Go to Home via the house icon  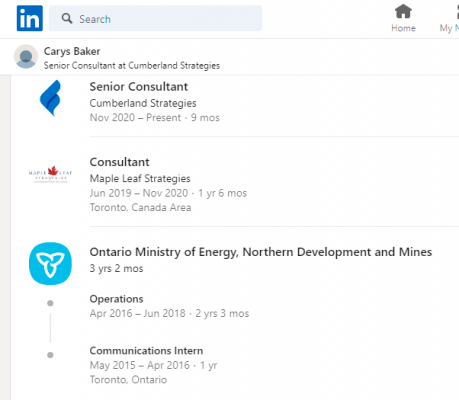click(x=403, y=11)
